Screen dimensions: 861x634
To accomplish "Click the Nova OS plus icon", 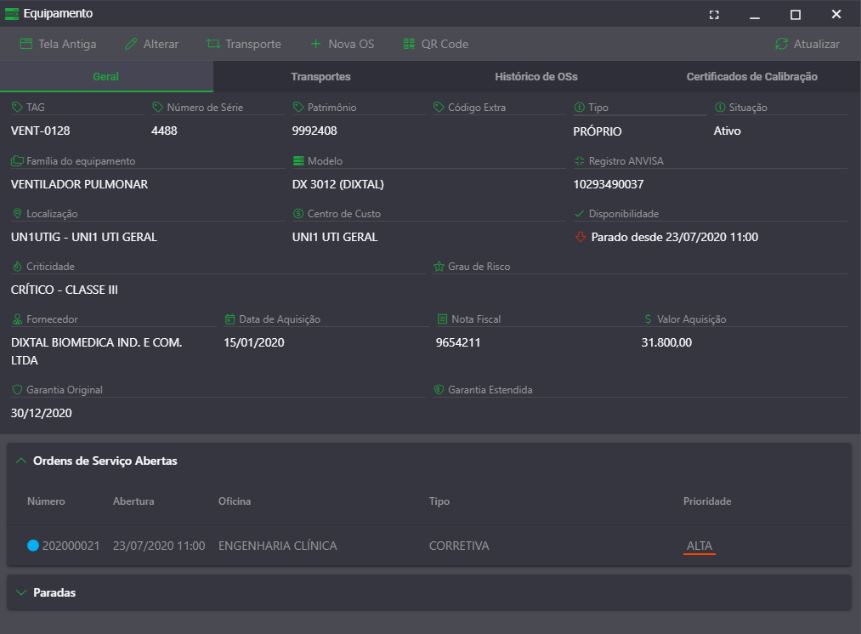I will pos(315,44).
